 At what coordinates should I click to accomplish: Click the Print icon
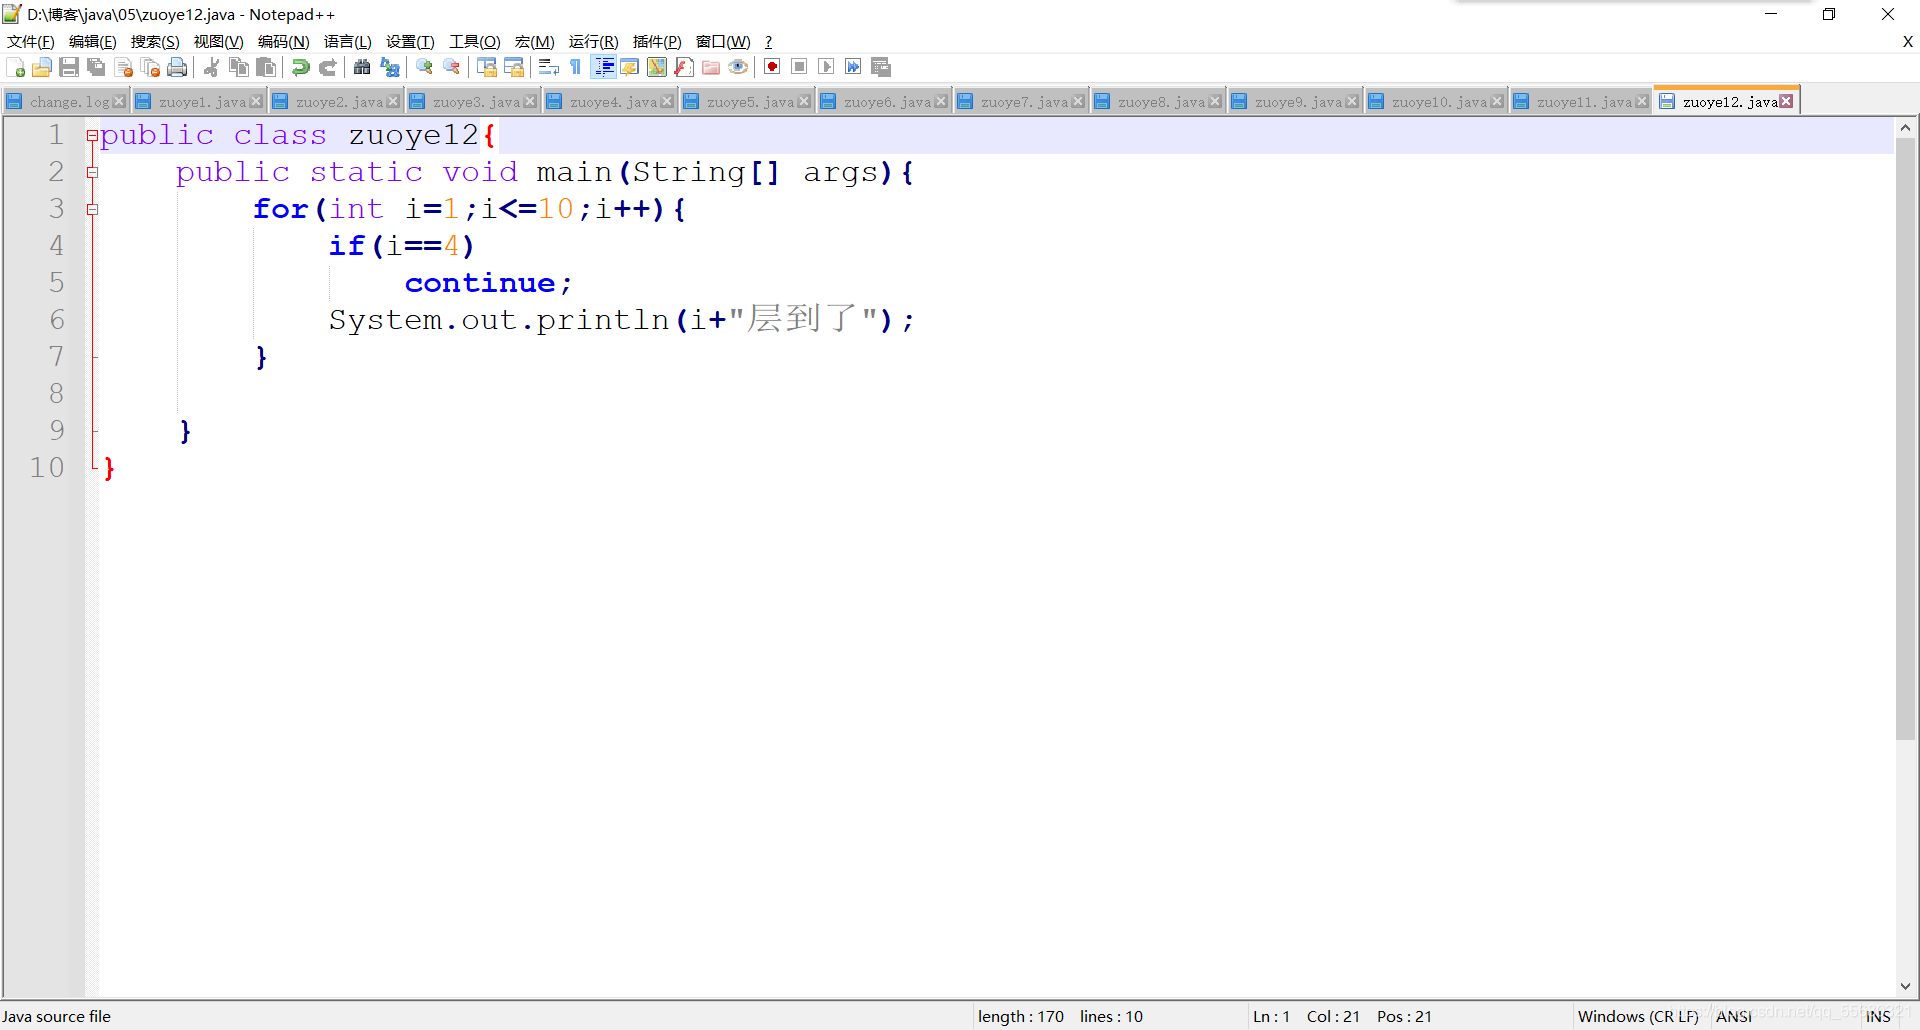click(x=178, y=67)
